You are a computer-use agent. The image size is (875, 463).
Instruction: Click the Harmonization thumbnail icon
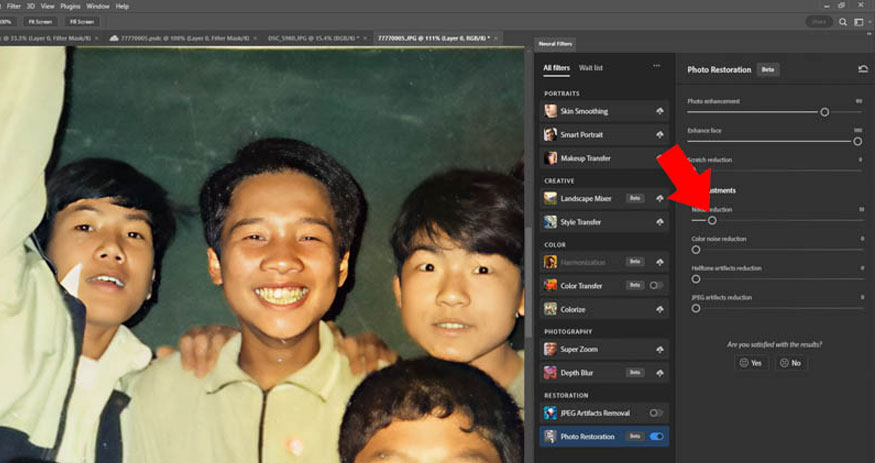coord(551,262)
